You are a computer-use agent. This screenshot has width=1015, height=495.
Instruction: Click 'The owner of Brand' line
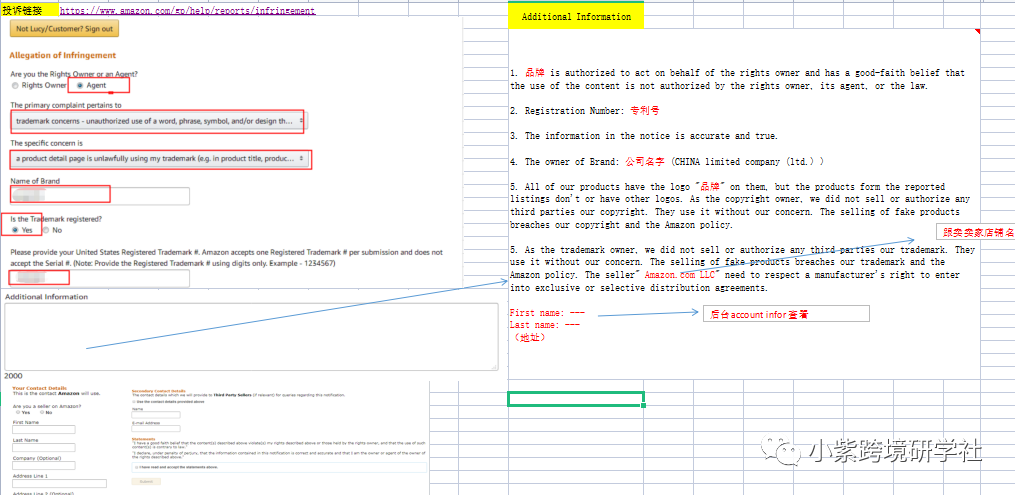pos(667,161)
